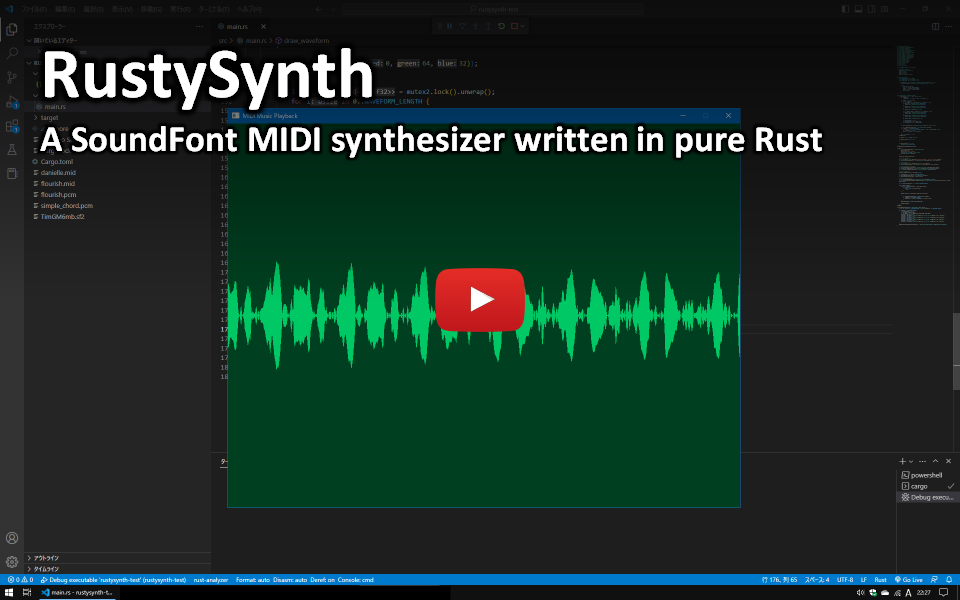960x600 pixels.
Task: Collapse the 開いているエディター section
Action: point(53,40)
